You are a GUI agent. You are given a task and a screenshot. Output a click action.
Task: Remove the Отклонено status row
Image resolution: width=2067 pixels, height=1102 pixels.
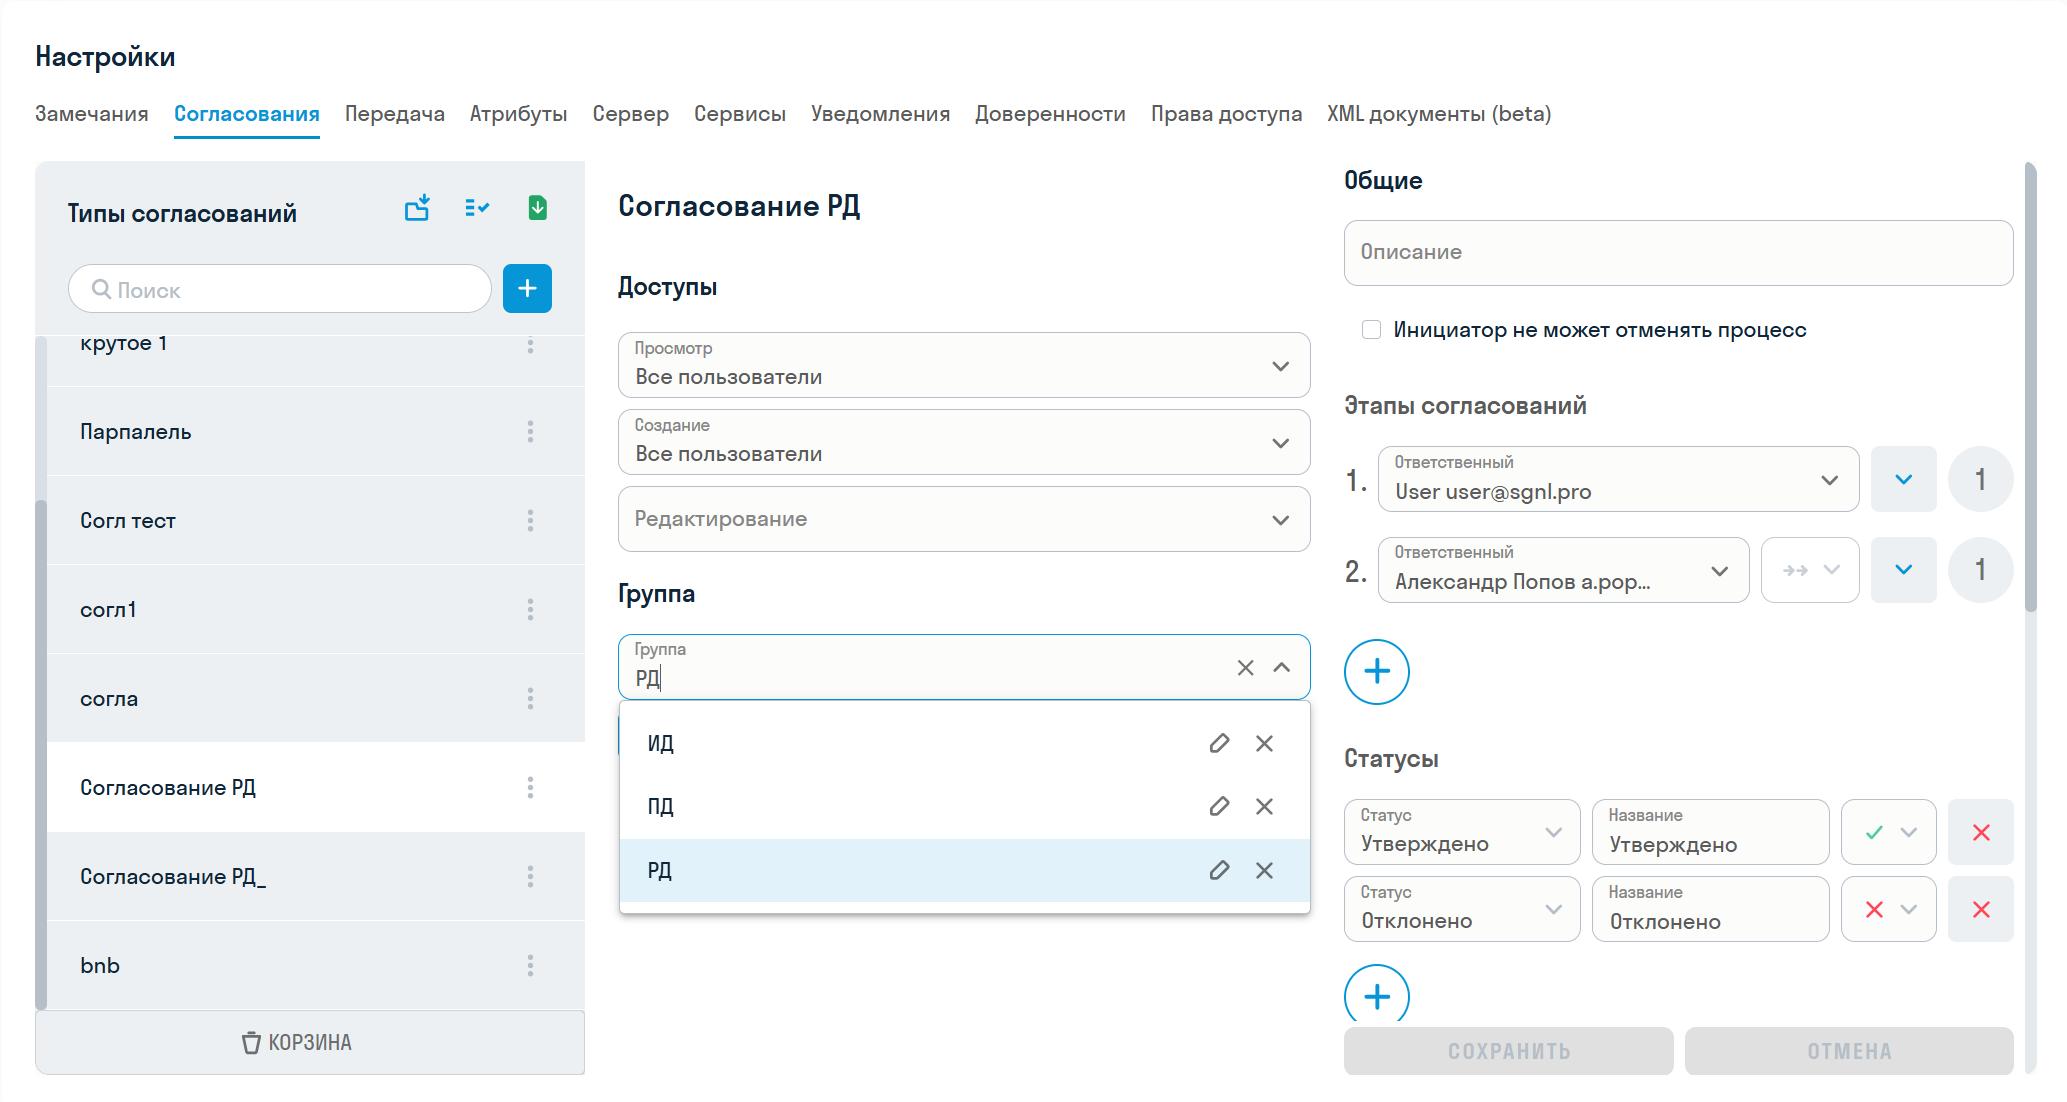1980,909
